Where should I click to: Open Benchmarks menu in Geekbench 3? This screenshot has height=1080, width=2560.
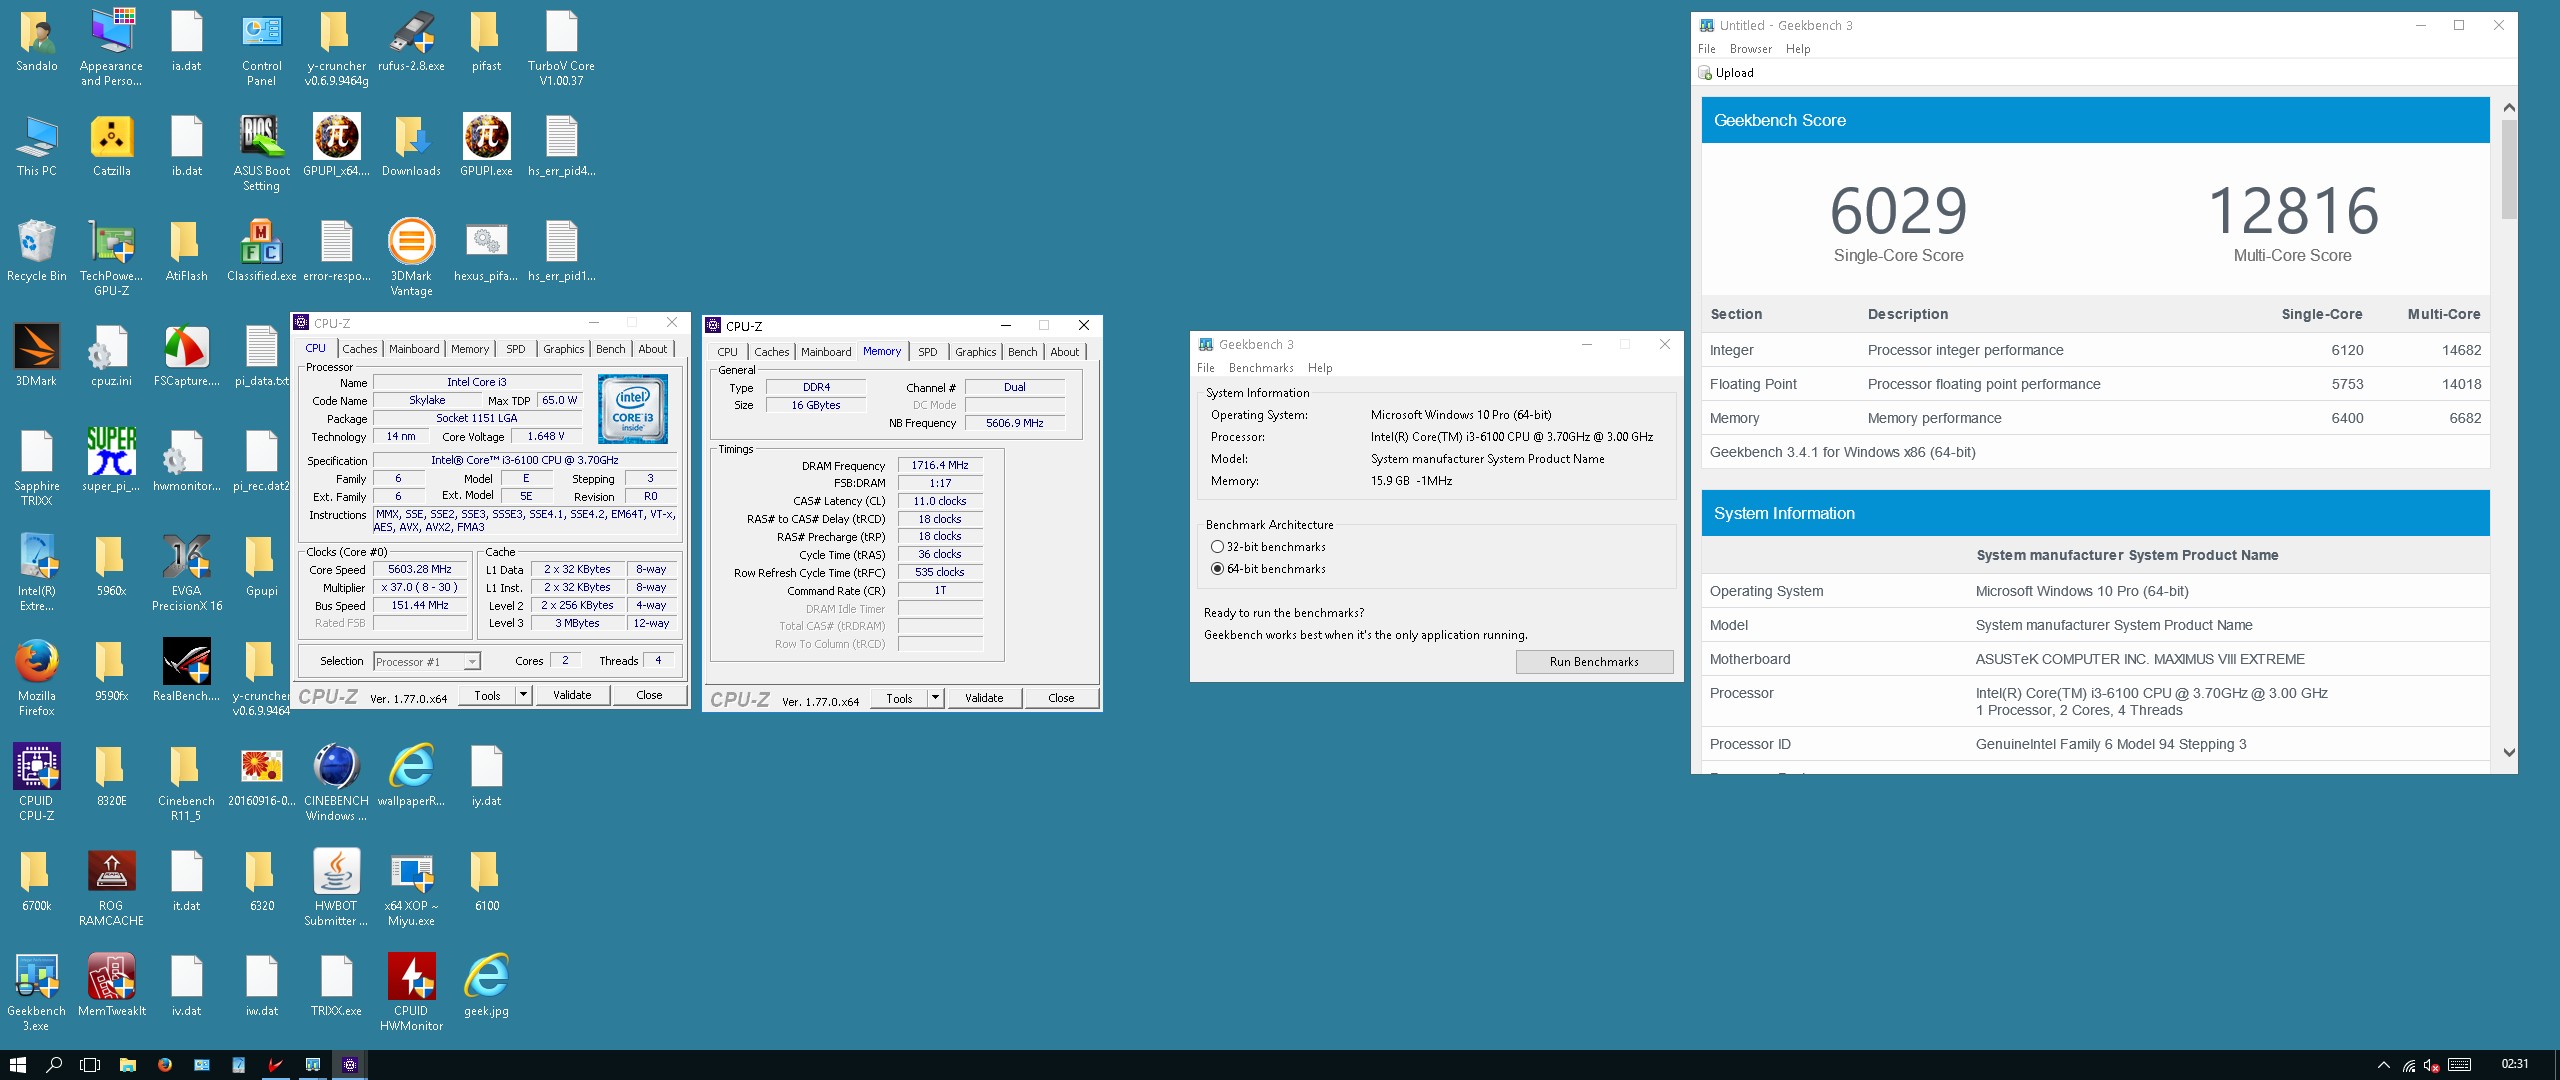pos(1261,368)
